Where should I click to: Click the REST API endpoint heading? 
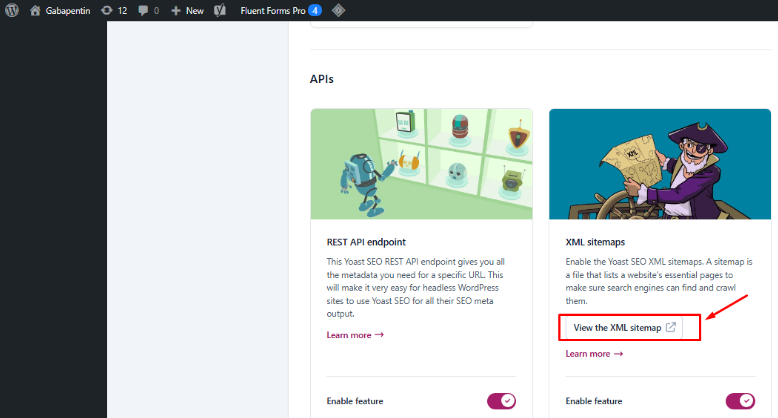click(x=367, y=241)
